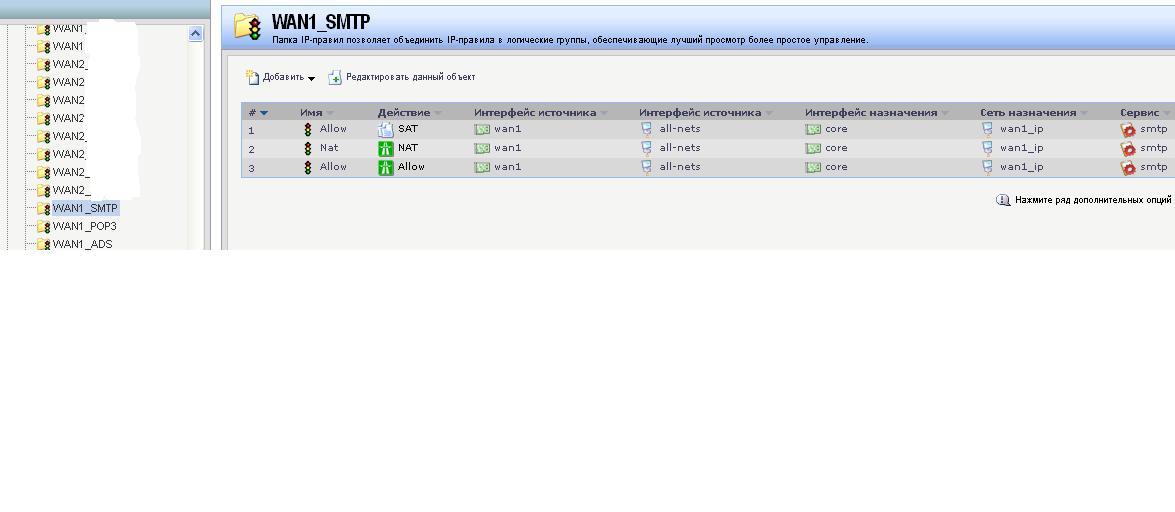
Task: Click the NAT action icon in rule 2
Action: click(x=385, y=148)
